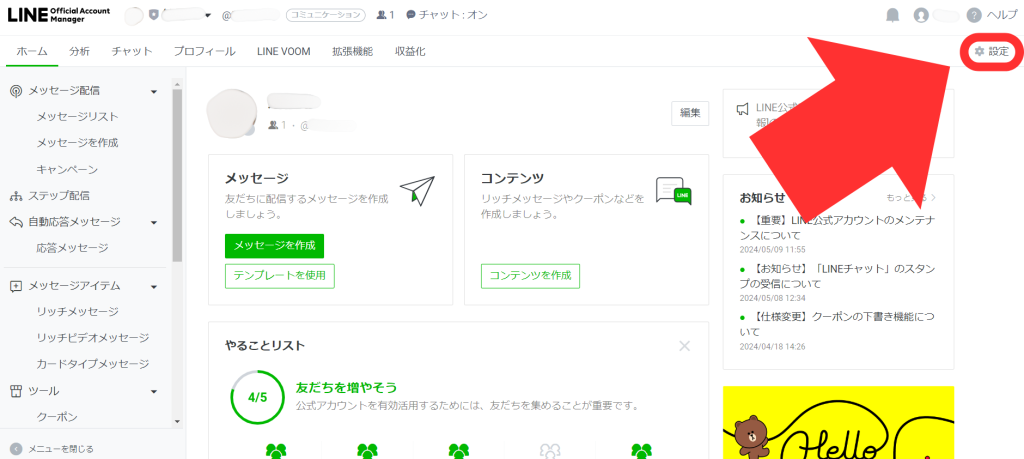Screen dimensions: 1024x459
Task: Click the LINE Official Account Manager logo
Action: point(59,14)
